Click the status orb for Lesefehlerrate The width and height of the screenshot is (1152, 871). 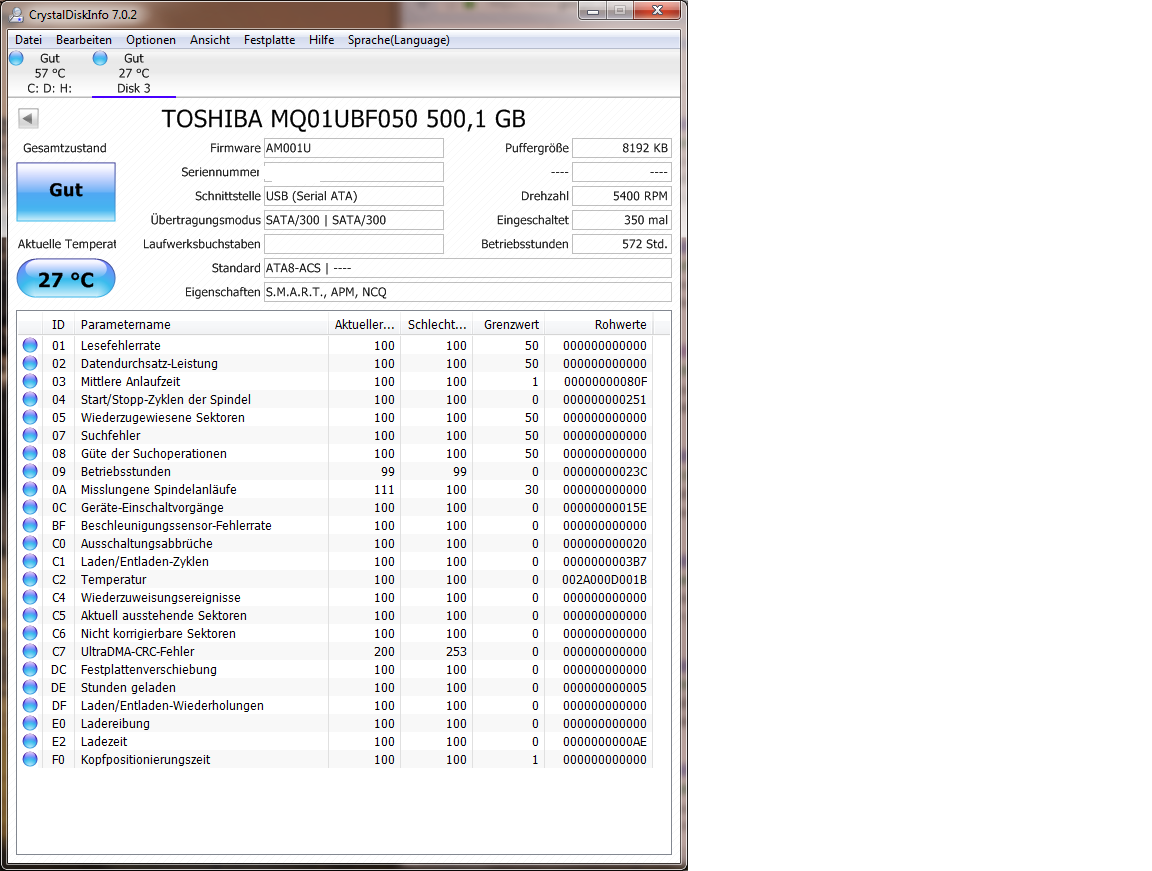click(x=30, y=345)
